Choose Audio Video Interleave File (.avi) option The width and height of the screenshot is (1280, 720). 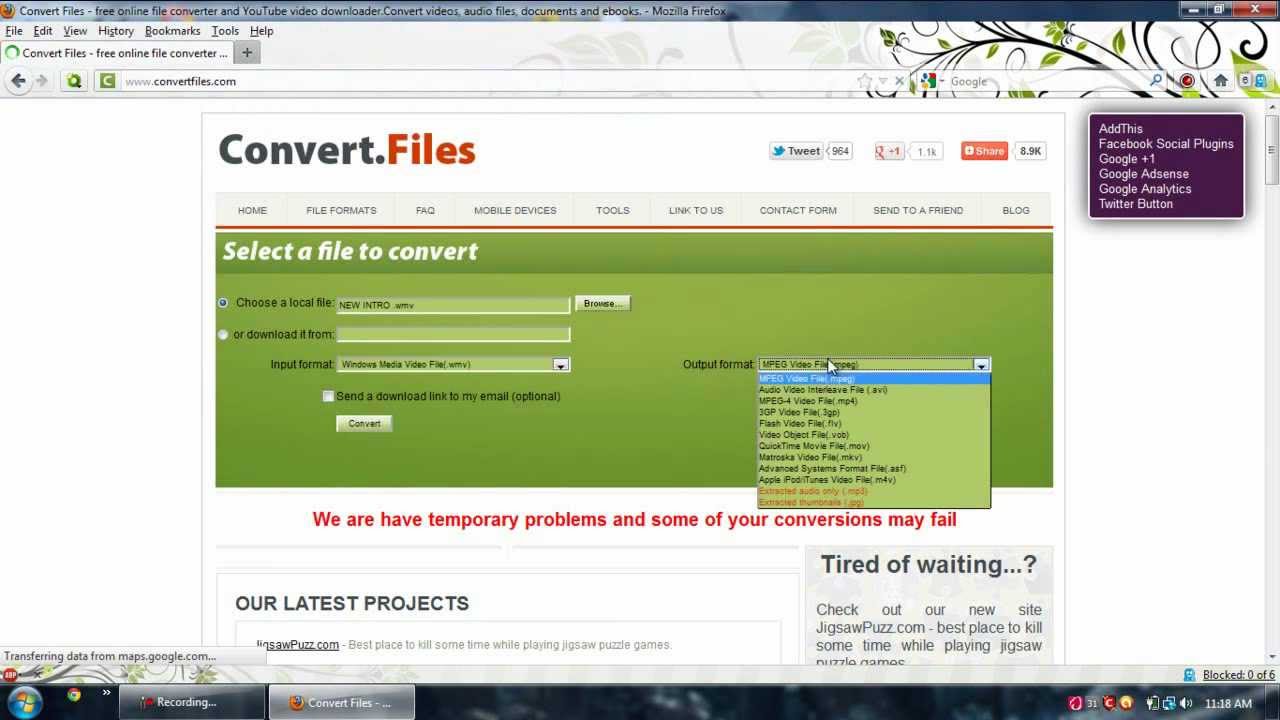pos(874,390)
